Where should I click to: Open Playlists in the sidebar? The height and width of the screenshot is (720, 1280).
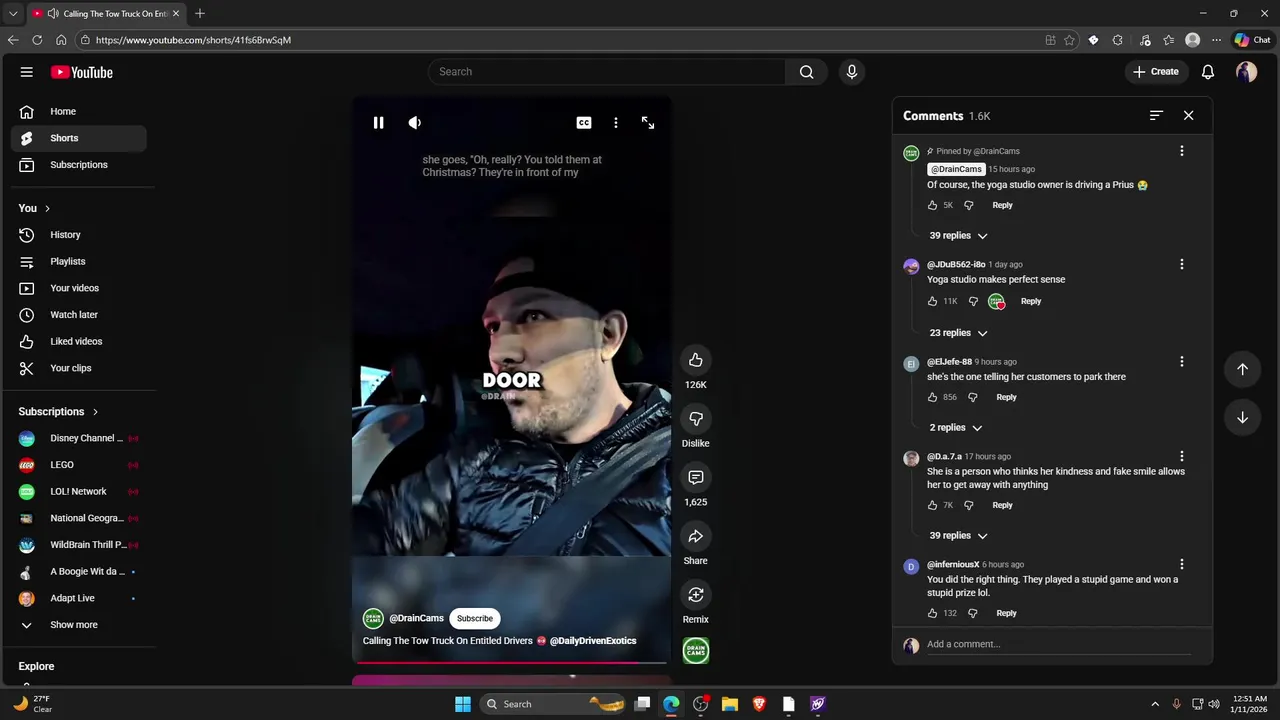coord(79,261)
